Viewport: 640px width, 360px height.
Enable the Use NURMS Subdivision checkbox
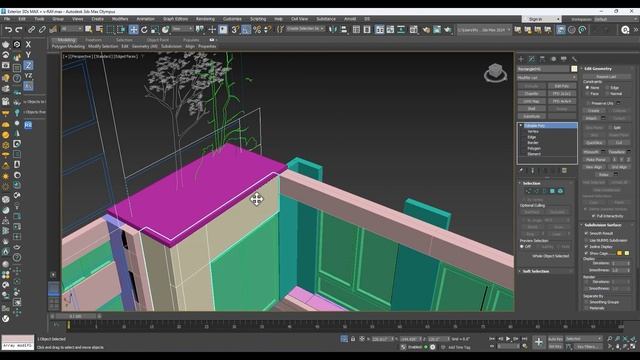587,240
